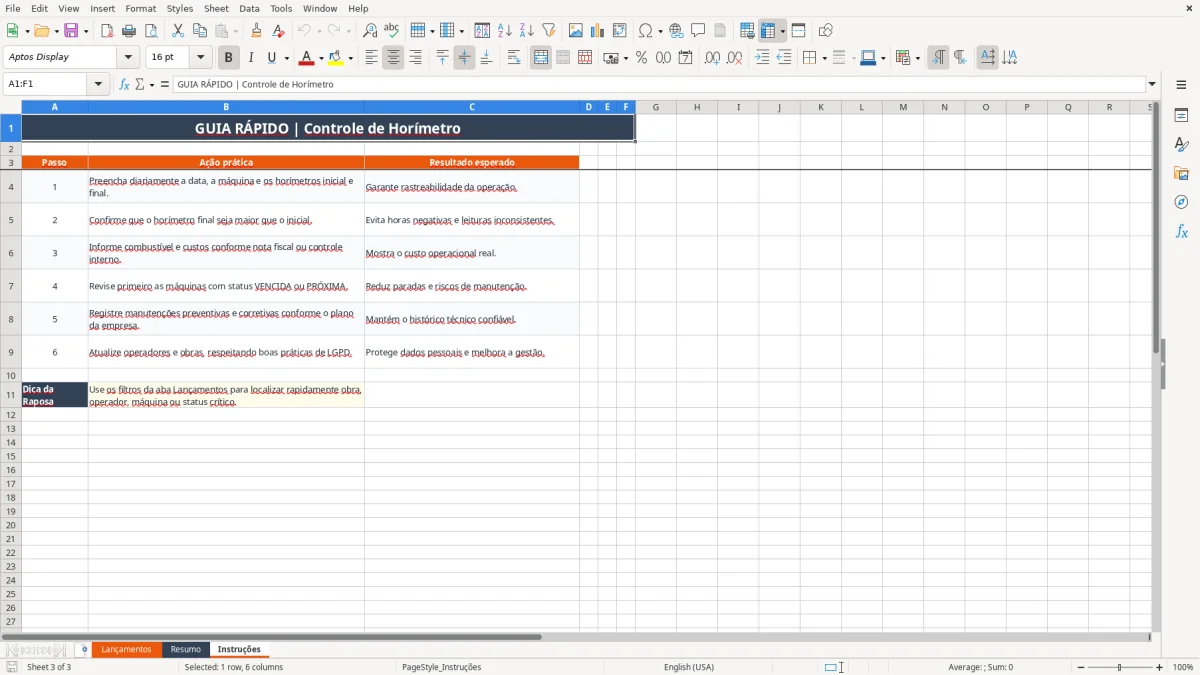1200x675 pixels.
Task: Open the Font Name dropdown list
Action: 129,58
